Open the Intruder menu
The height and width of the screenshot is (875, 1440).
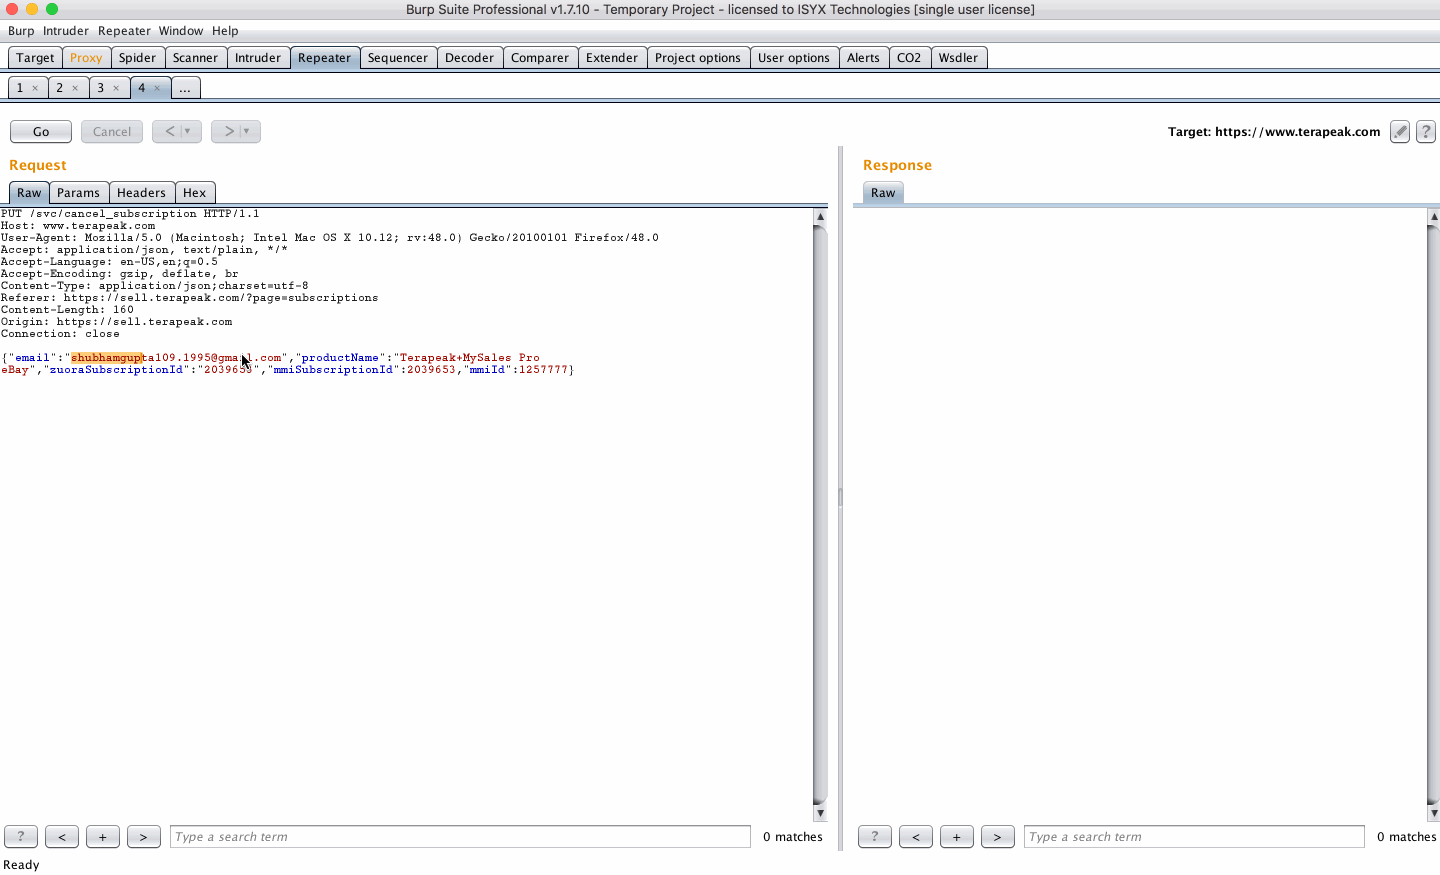tap(66, 31)
